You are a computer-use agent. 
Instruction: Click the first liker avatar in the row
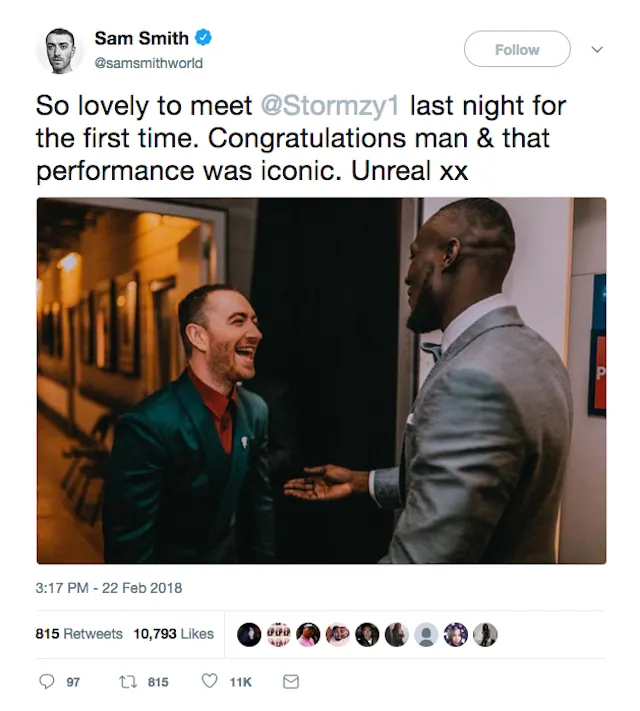click(x=249, y=634)
